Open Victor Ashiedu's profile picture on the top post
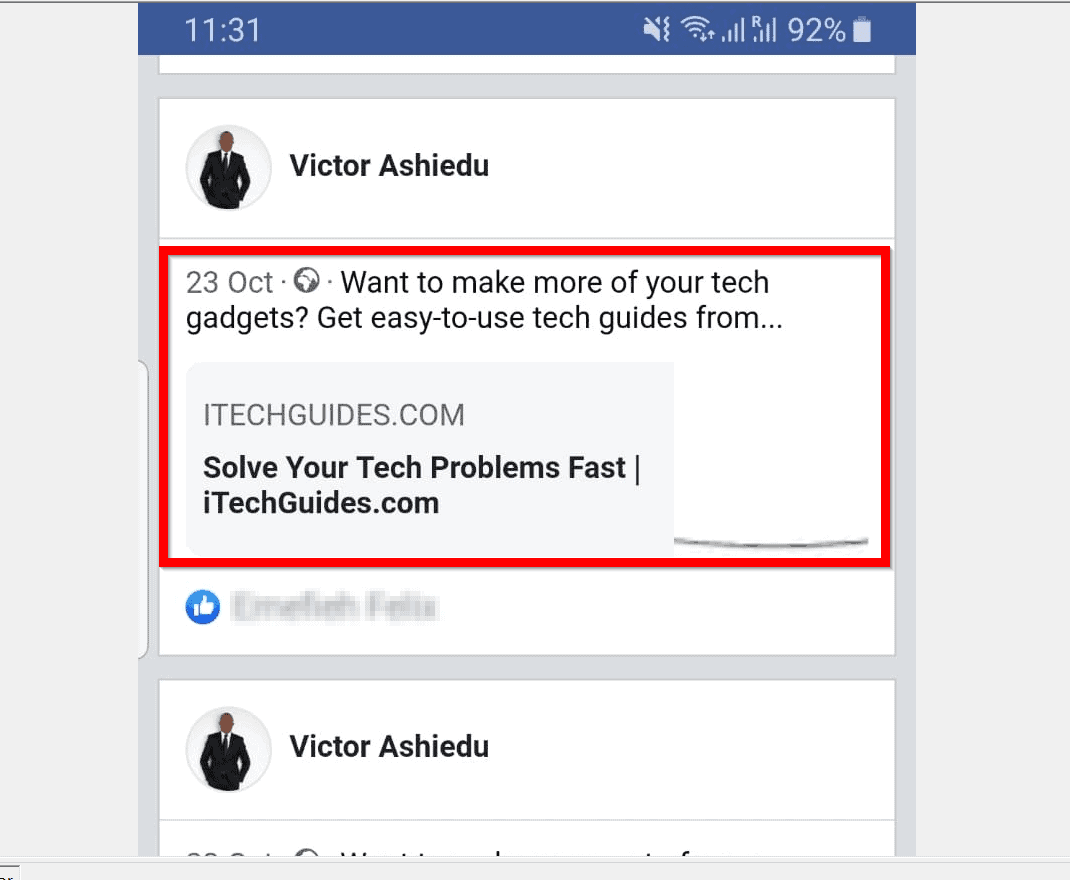1070x880 pixels. (x=228, y=167)
